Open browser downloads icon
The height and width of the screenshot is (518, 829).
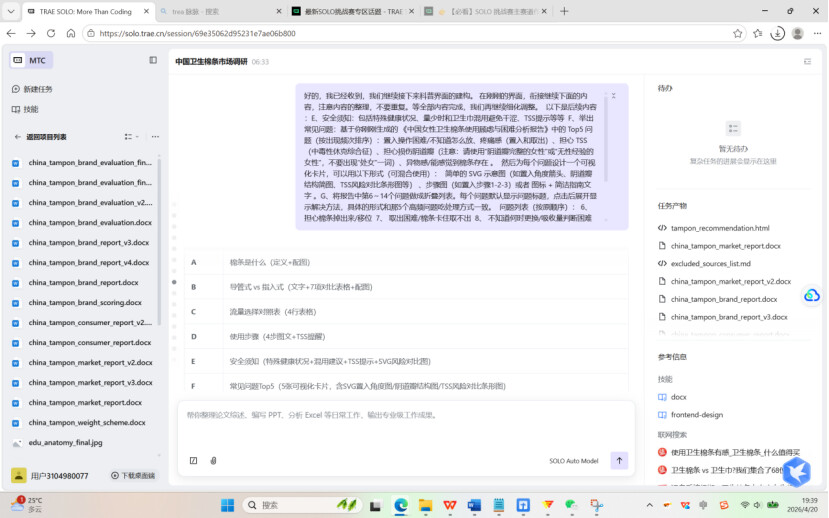(x=777, y=33)
